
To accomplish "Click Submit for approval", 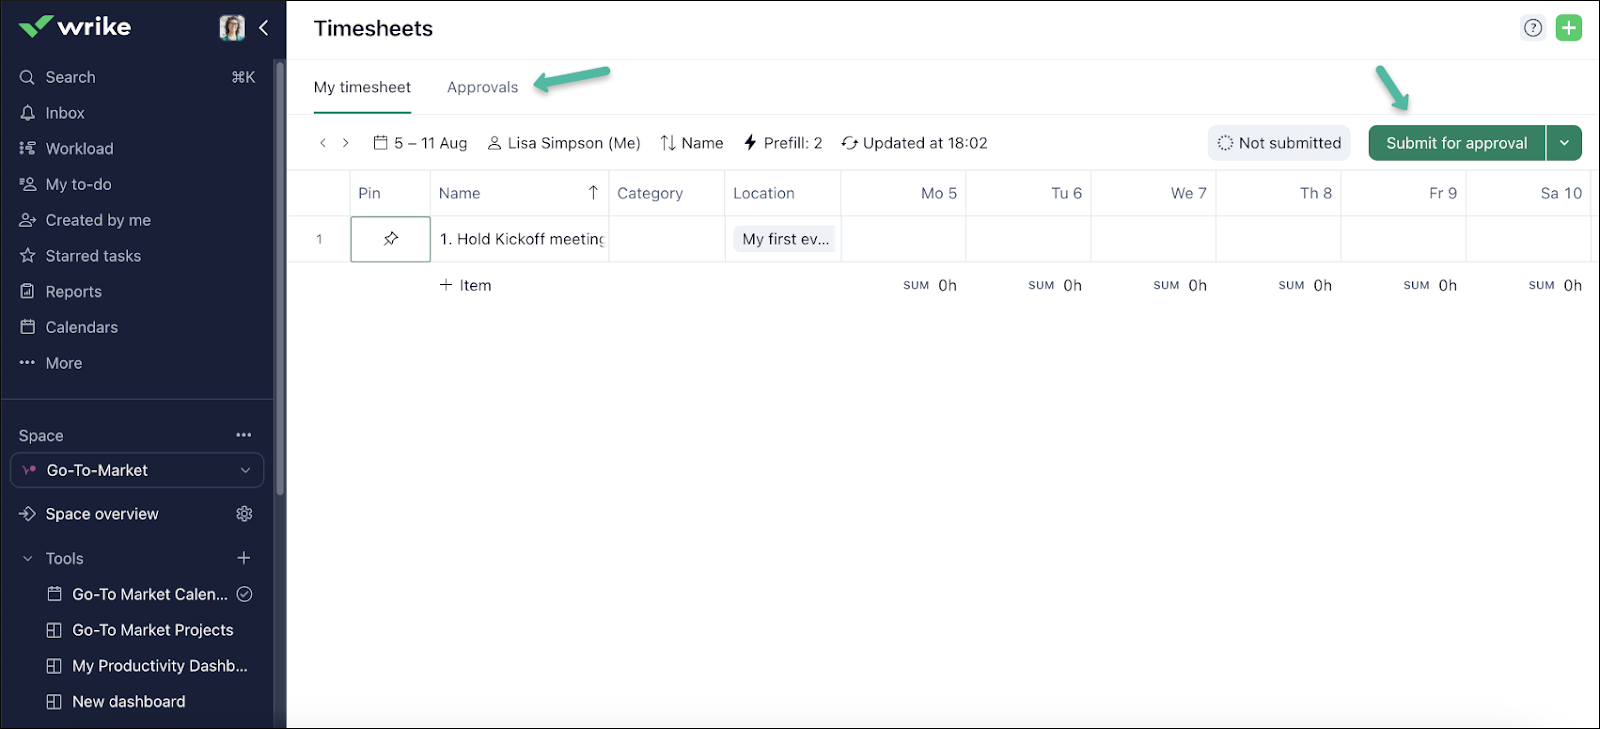I will (1456, 143).
